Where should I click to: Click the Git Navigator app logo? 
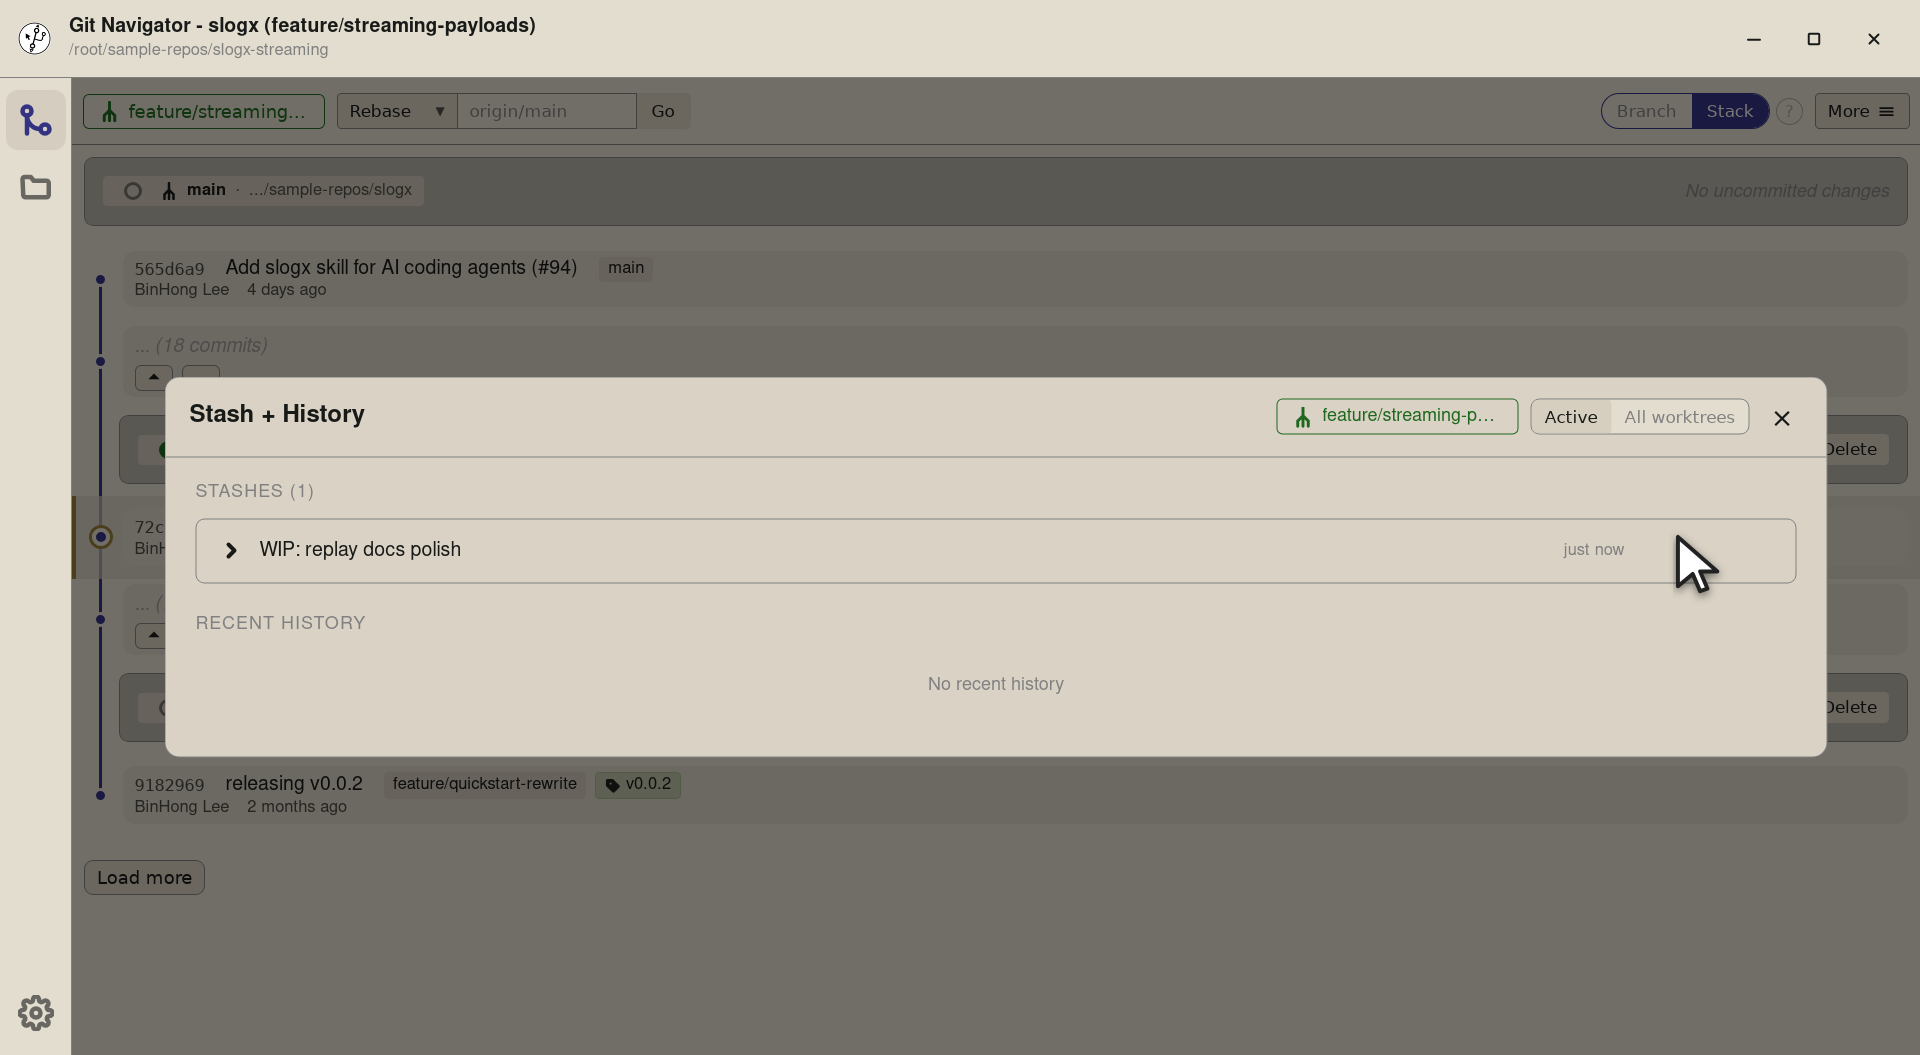pyautogui.click(x=35, y=38)
